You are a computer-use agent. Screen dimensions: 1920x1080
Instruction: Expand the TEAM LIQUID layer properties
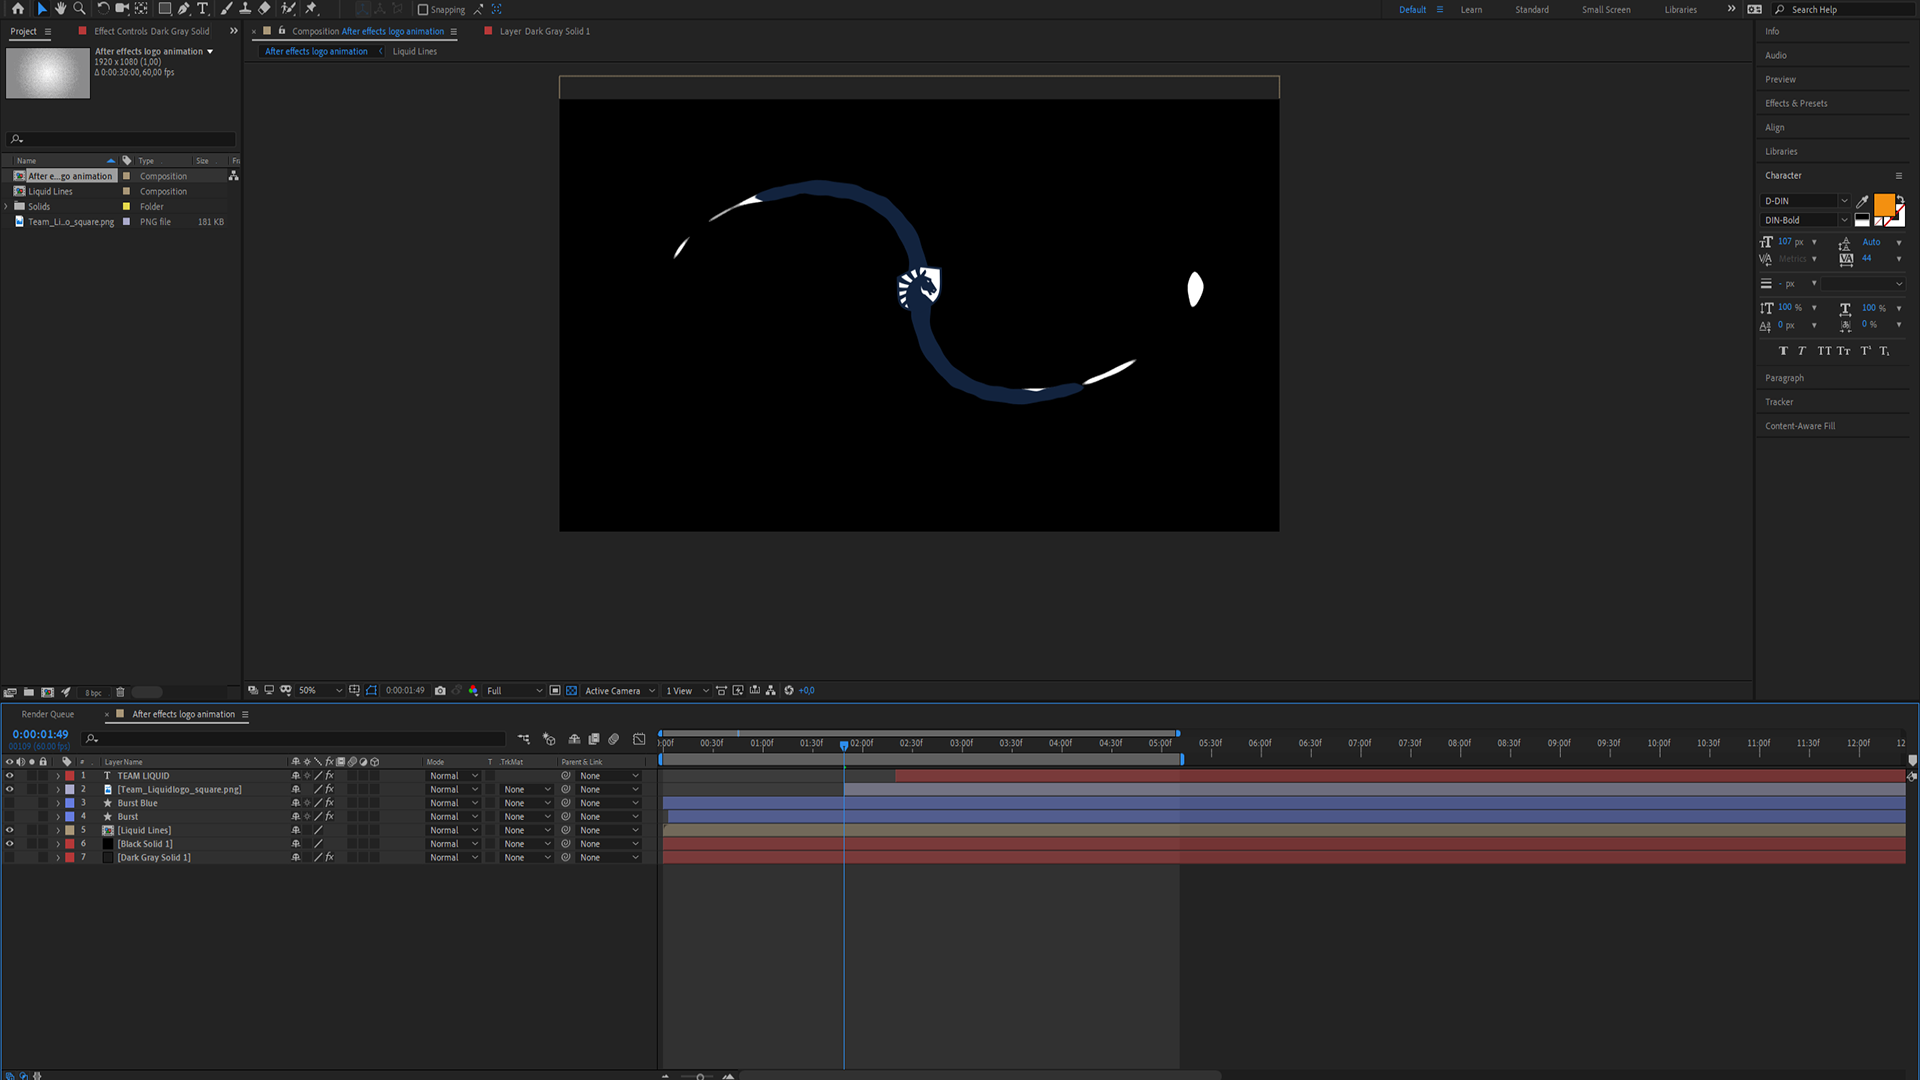tap(58, 776)
